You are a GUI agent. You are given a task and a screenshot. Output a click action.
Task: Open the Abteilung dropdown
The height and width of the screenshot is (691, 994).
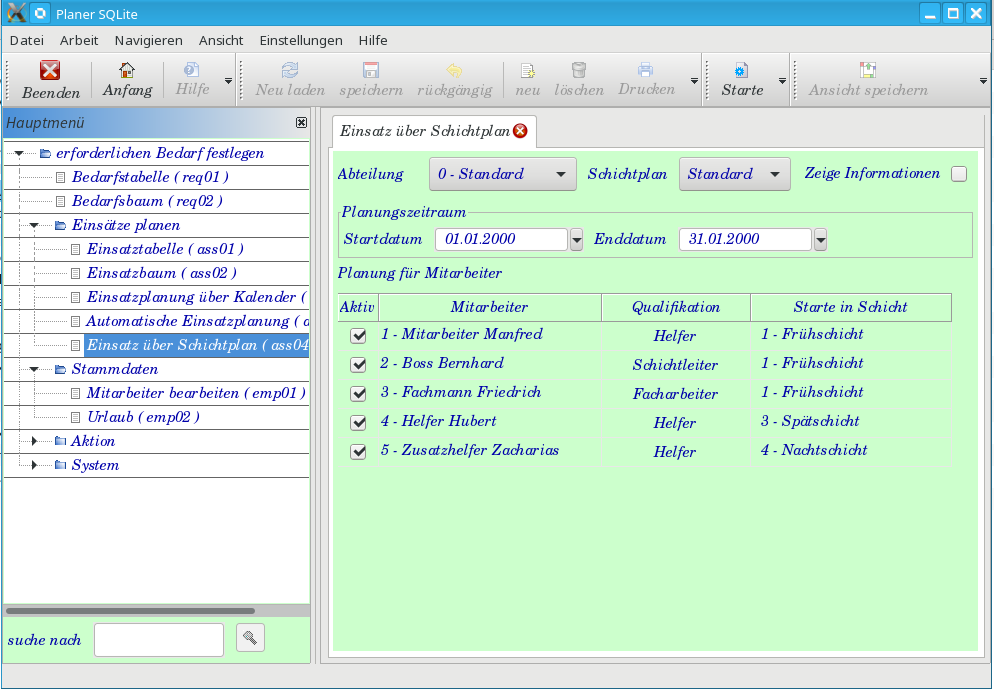[x=502, y=174]
